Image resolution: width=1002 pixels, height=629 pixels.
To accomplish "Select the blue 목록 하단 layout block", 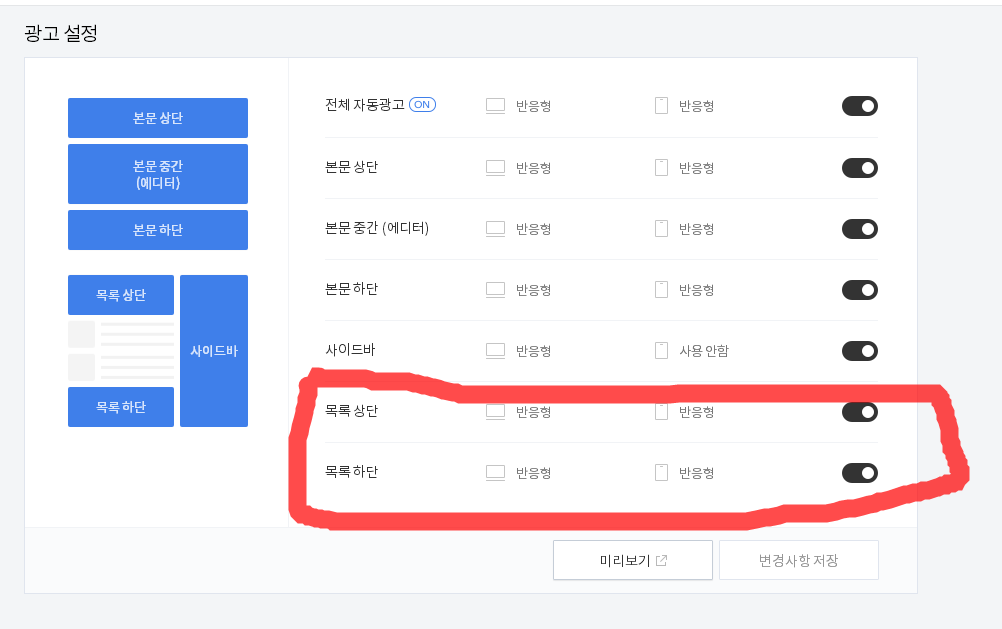I will click(121, 407).
